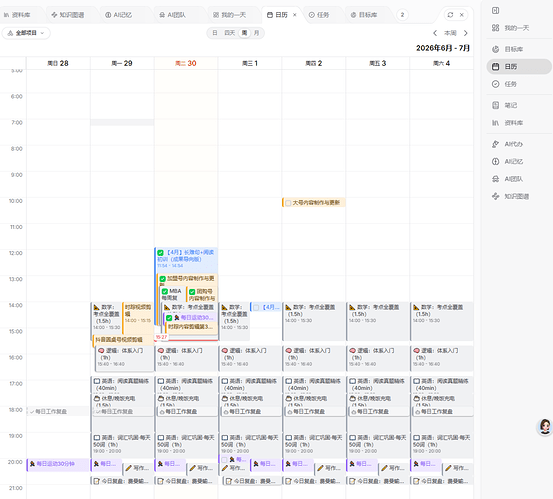Open Thursday's 写作 event at 20:00

tap(330, 468)
